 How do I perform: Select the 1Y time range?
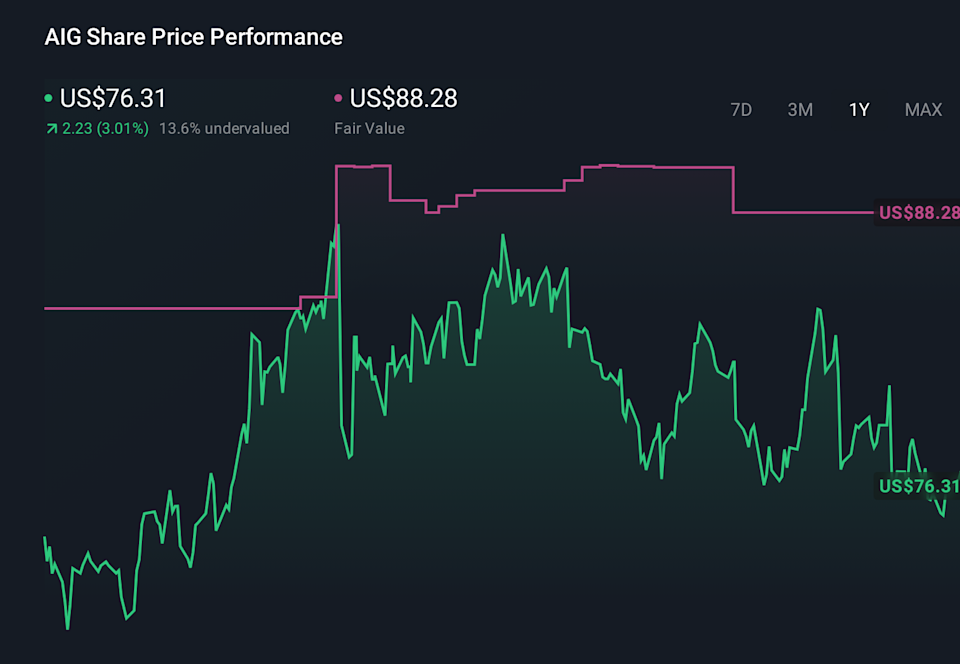tap(859, 110)
